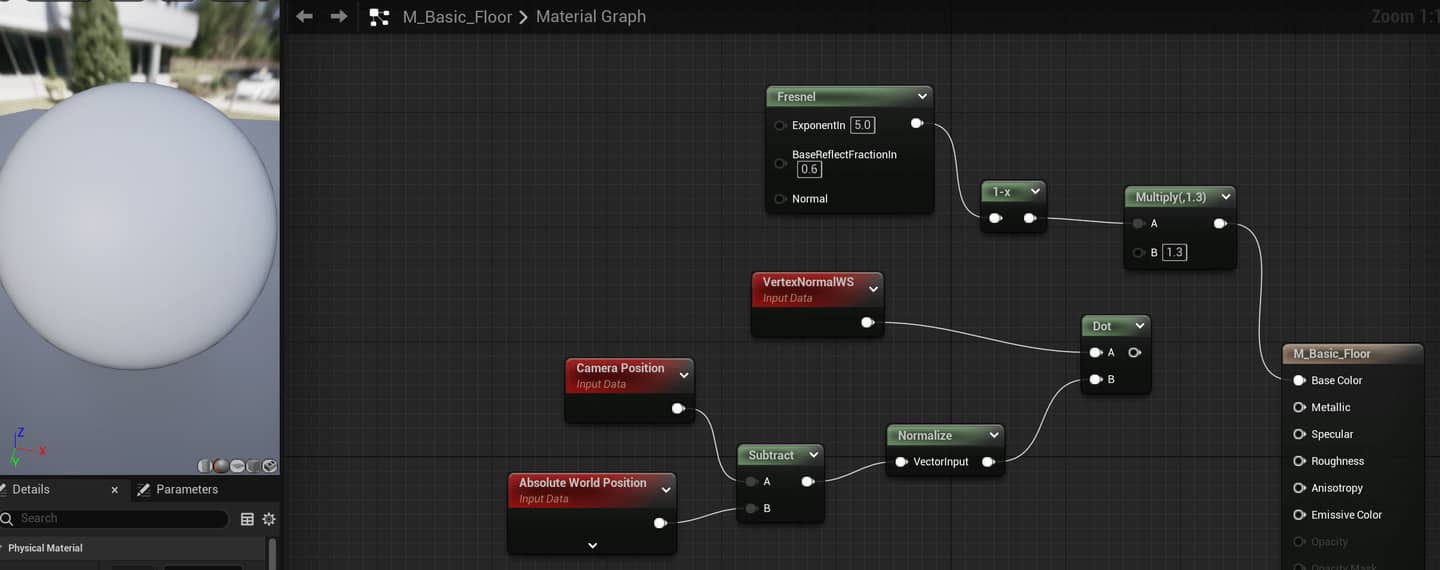This screenshot has height=570, width=1440.
Task: Click the Roughness input pin
Action: click(x=1300, y=461)
